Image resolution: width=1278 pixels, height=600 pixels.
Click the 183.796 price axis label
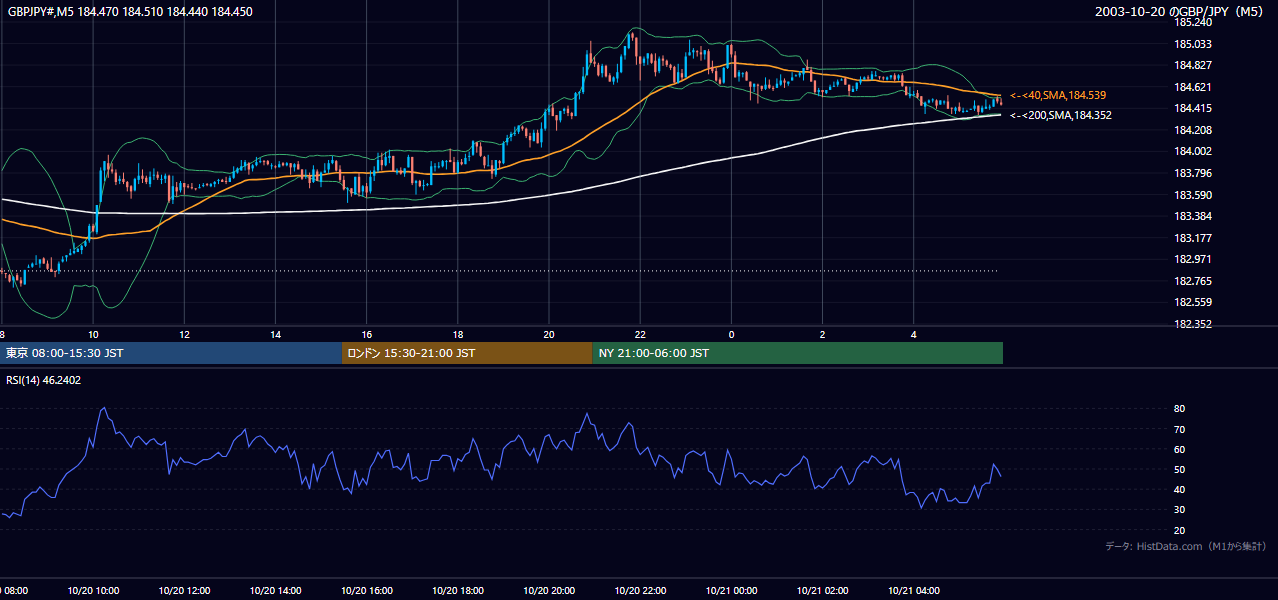click(1193, 173)
